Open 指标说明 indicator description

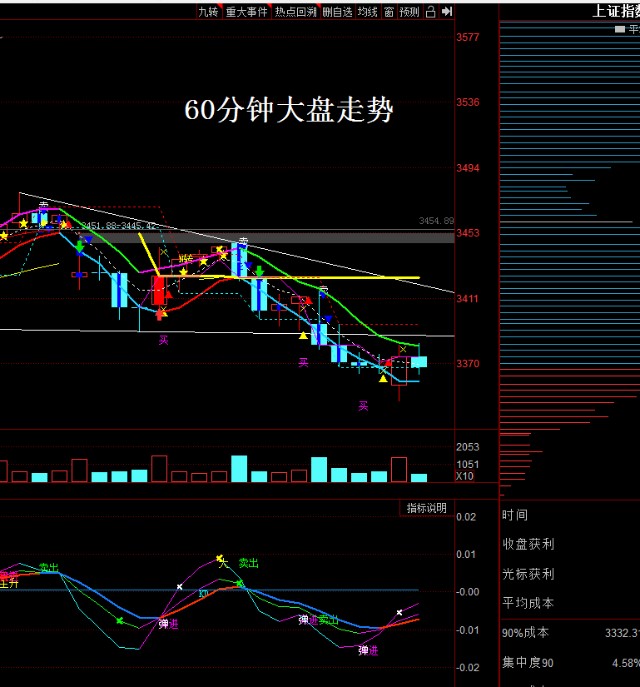(x=426, y=509)
